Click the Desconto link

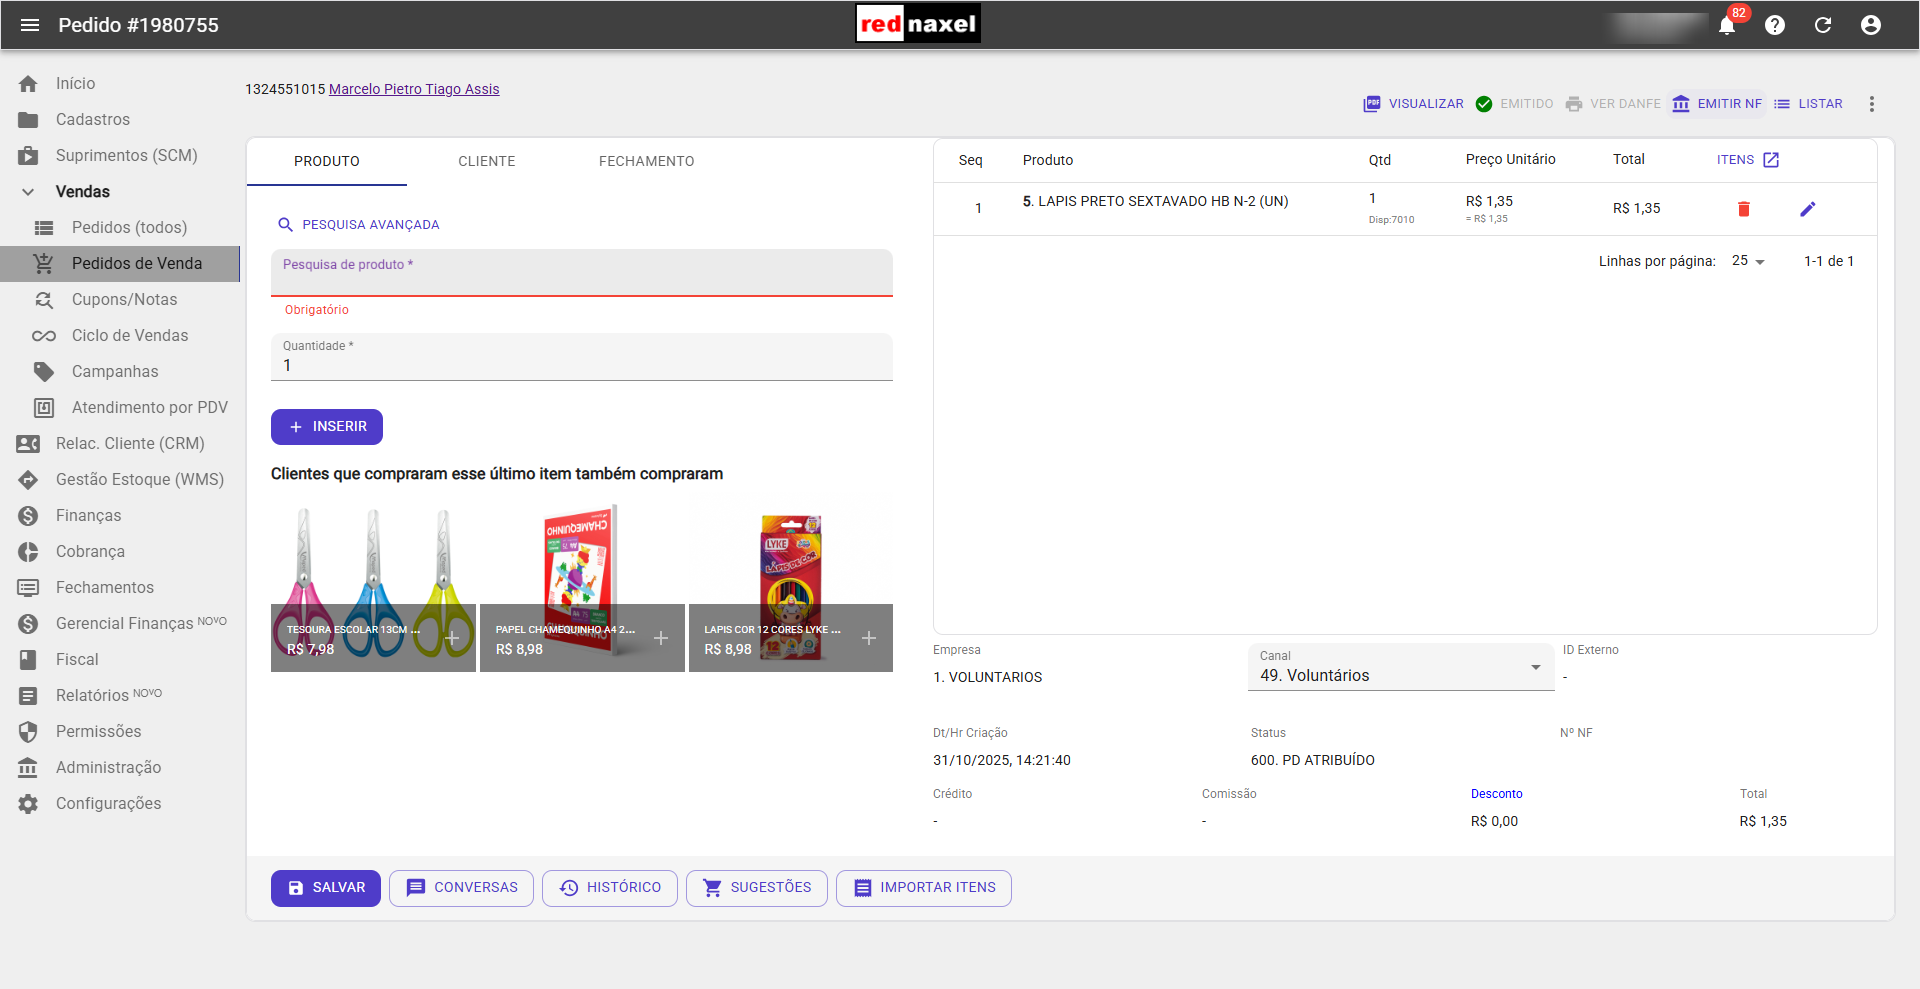coord(1496,794)
